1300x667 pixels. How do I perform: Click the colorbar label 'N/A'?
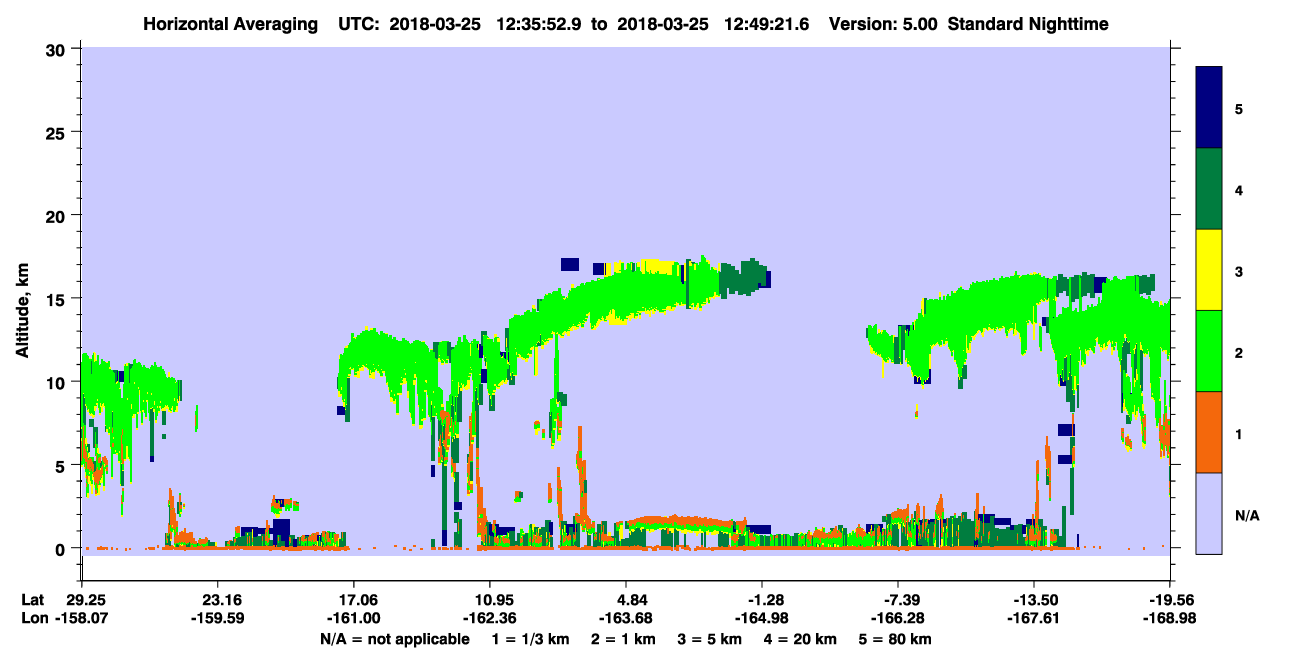point(1246,515)
